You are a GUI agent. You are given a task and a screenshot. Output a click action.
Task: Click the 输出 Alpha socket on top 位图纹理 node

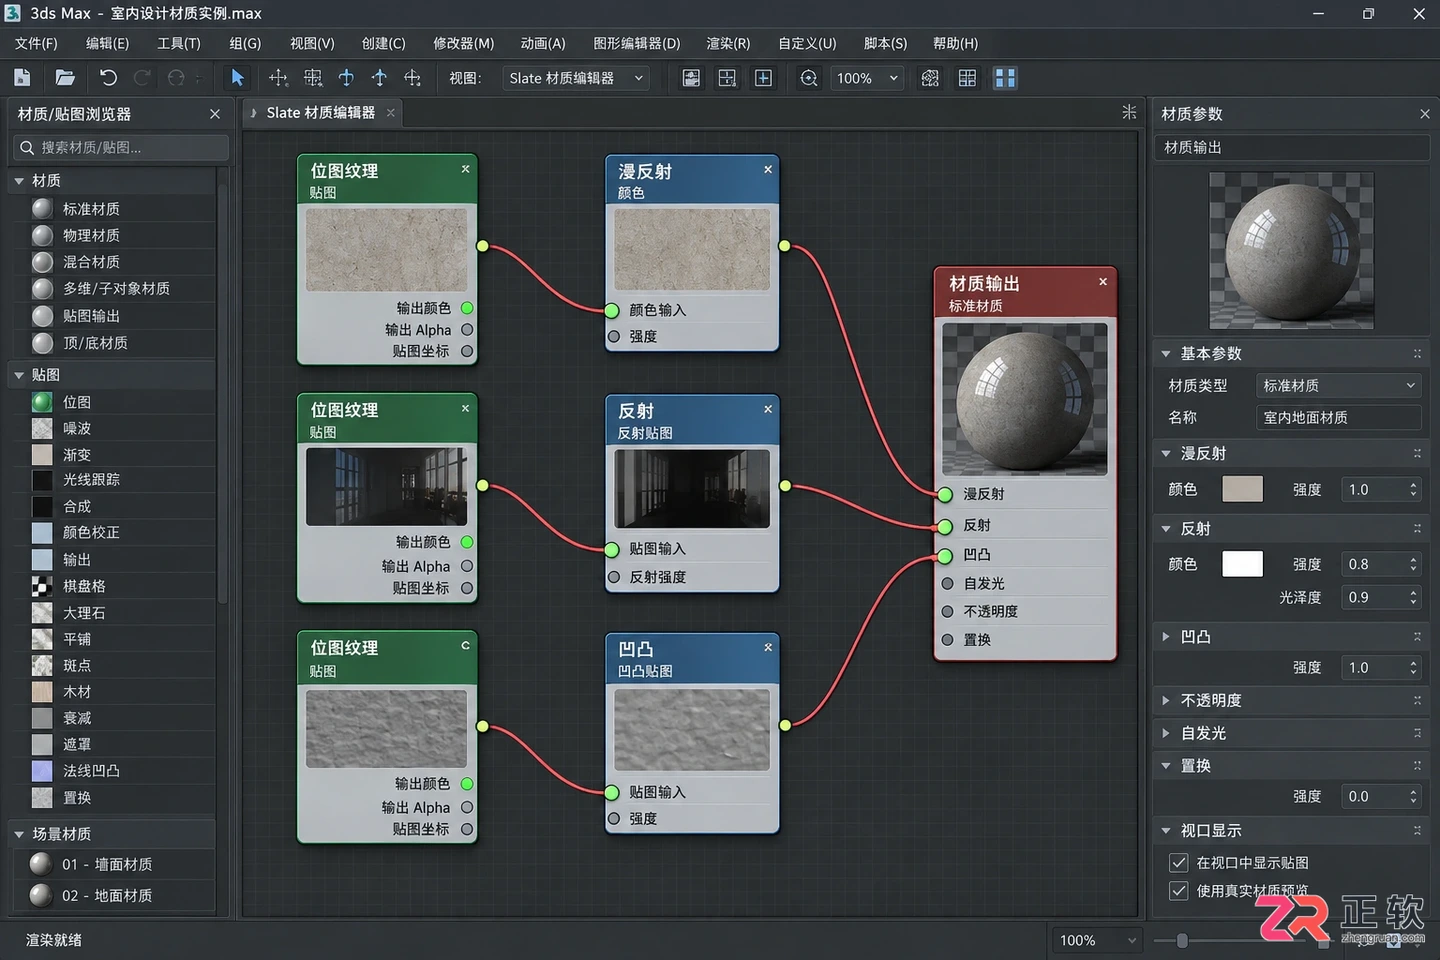point(467,330)
